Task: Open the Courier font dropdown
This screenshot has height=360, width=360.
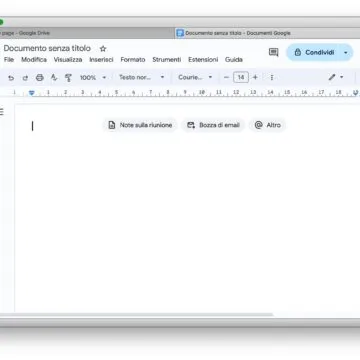Action: pos(195,77)
